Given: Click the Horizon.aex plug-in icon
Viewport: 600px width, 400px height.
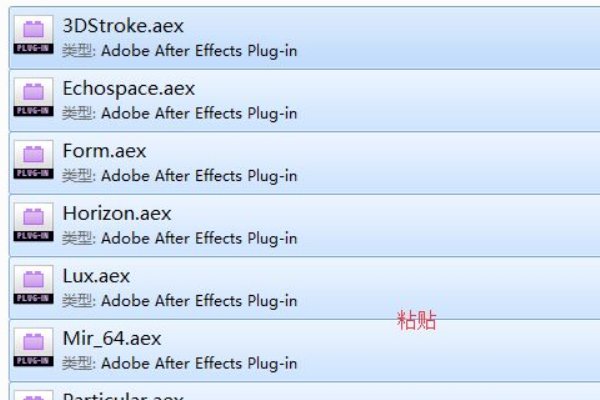Looking at the screenshot, I should pos(34,224).
